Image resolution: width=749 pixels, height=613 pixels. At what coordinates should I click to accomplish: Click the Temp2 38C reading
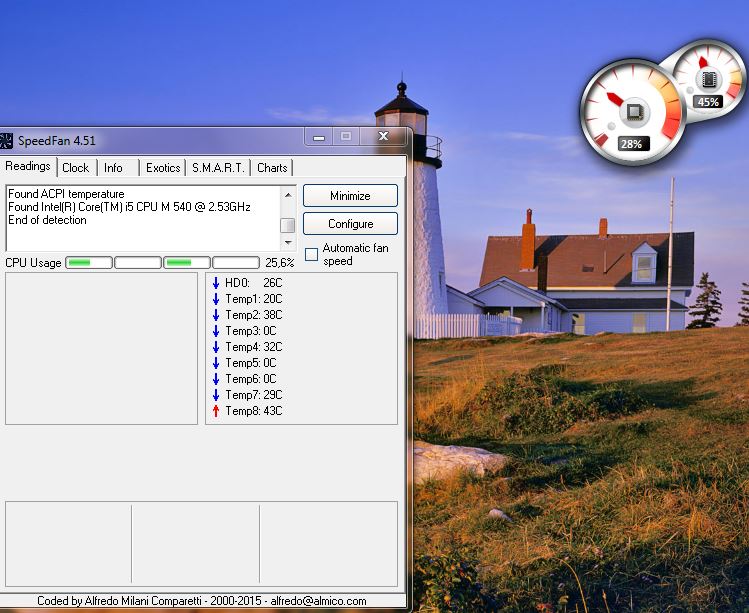[x=253, y=315]
